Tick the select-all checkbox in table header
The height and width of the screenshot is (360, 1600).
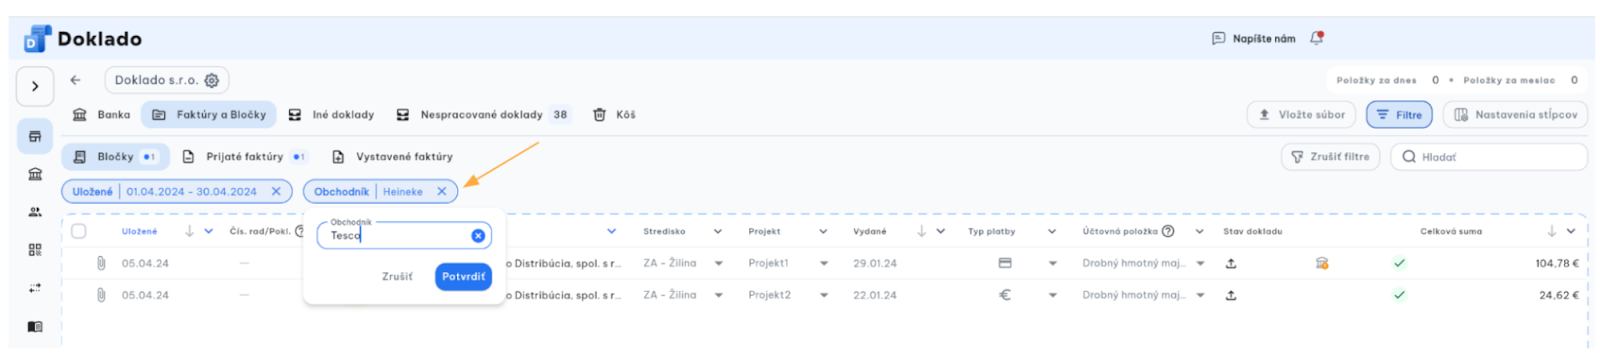(x=79, y=231)
